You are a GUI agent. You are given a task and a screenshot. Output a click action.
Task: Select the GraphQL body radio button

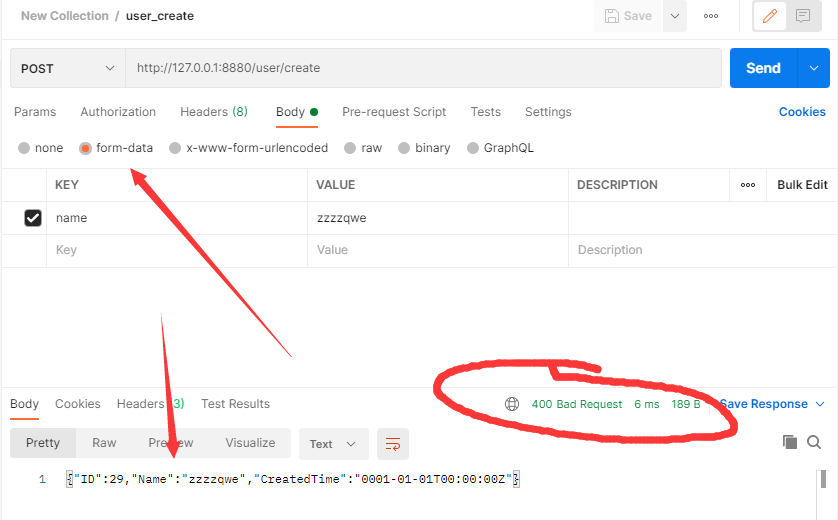[x=472, y=148]
